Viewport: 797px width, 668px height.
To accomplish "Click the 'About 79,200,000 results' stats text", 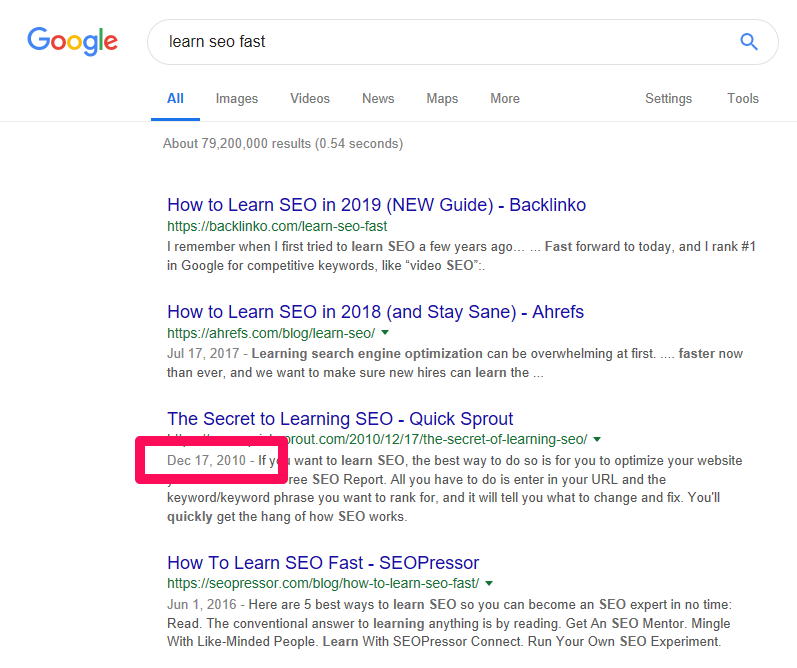I will click(x=283, y=143).
